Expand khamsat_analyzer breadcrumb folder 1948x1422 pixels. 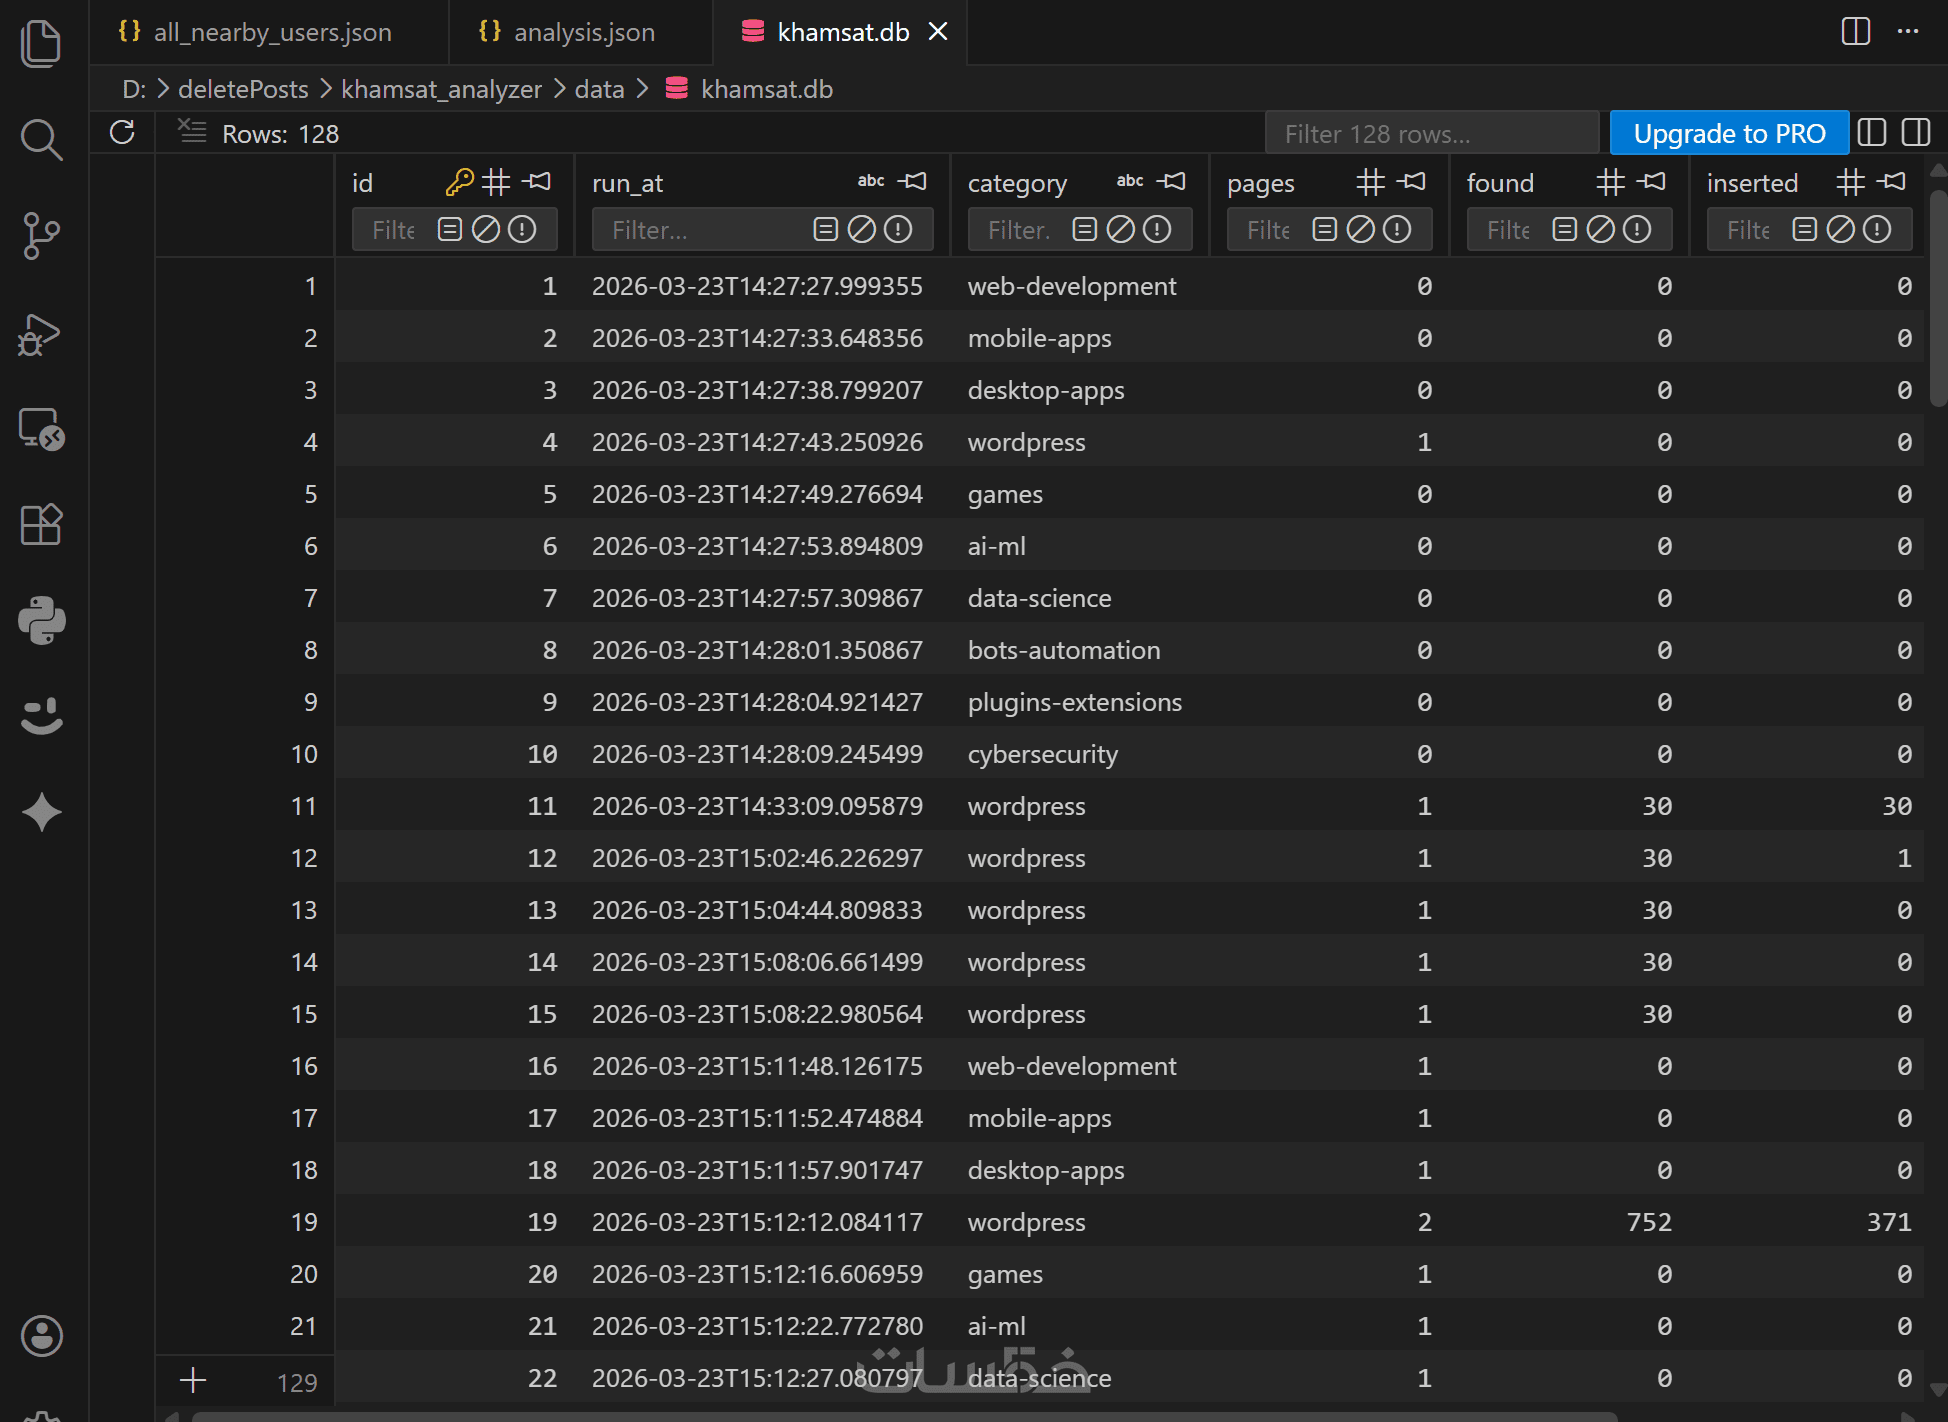click(441, 89)
